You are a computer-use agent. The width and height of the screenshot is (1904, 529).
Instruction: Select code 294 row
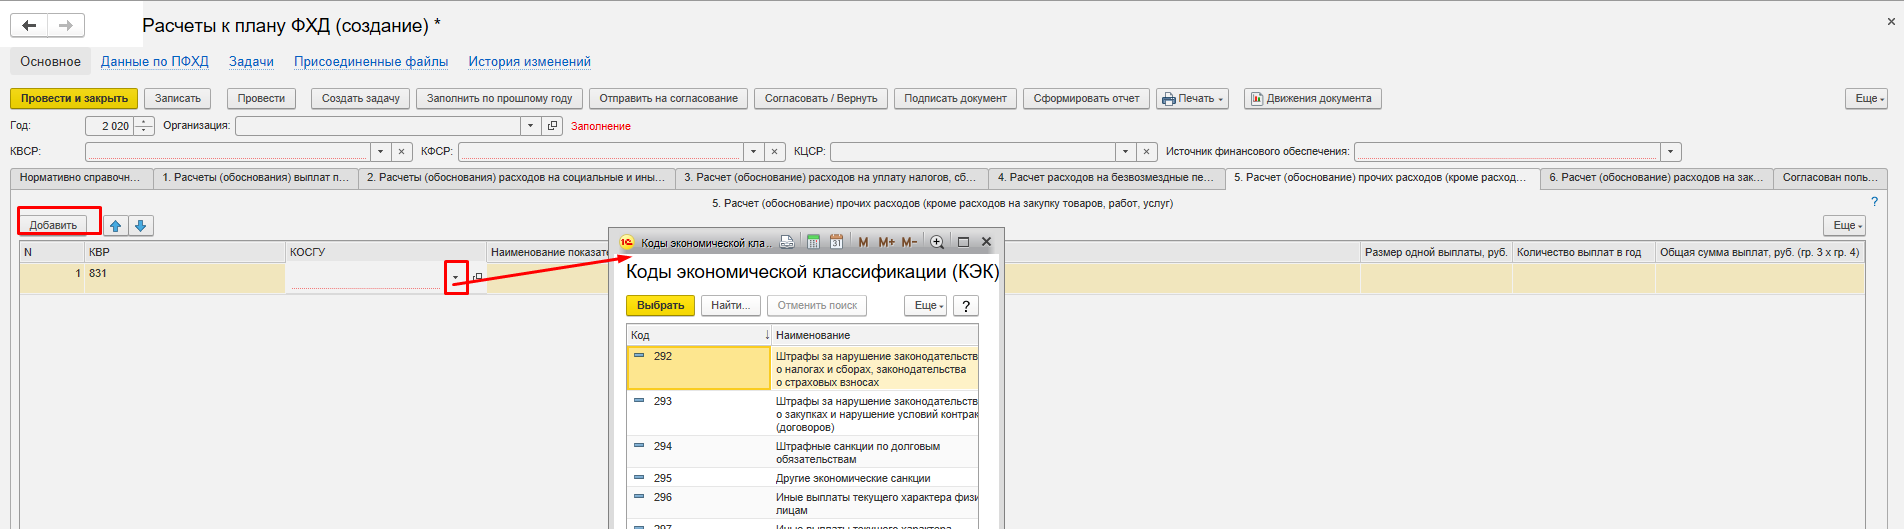802,452
